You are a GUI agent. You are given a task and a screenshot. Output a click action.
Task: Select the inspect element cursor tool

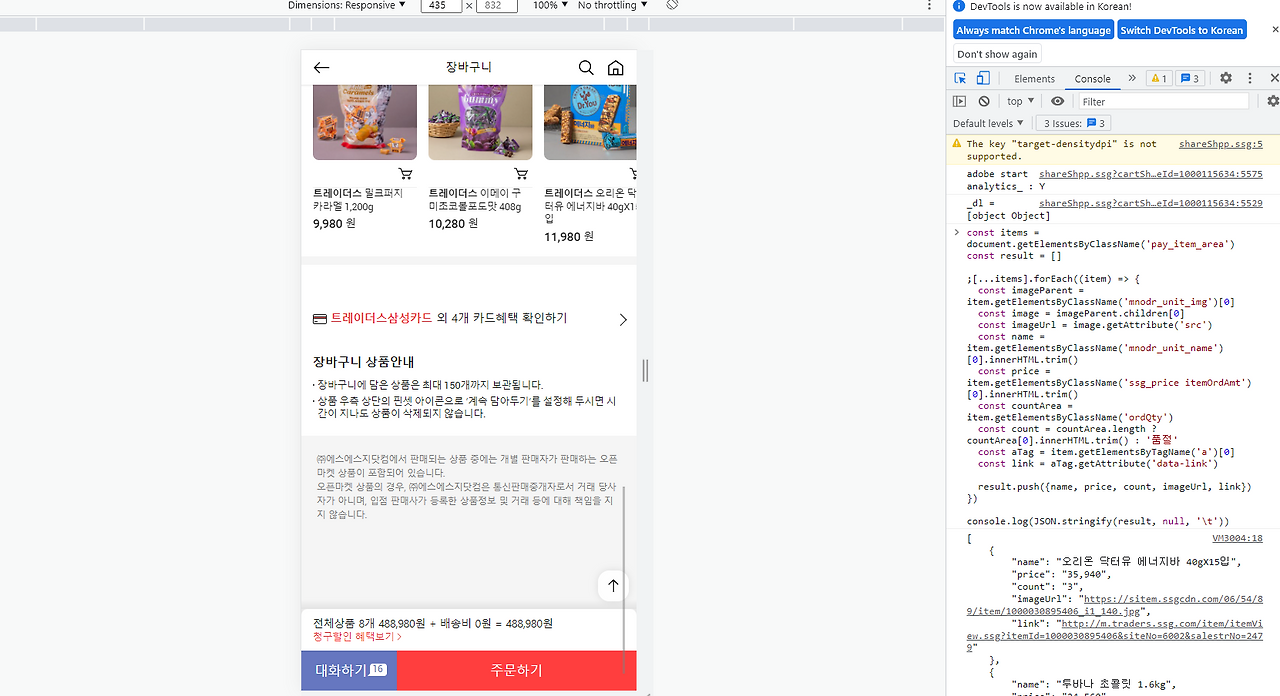tap(959, 78)
